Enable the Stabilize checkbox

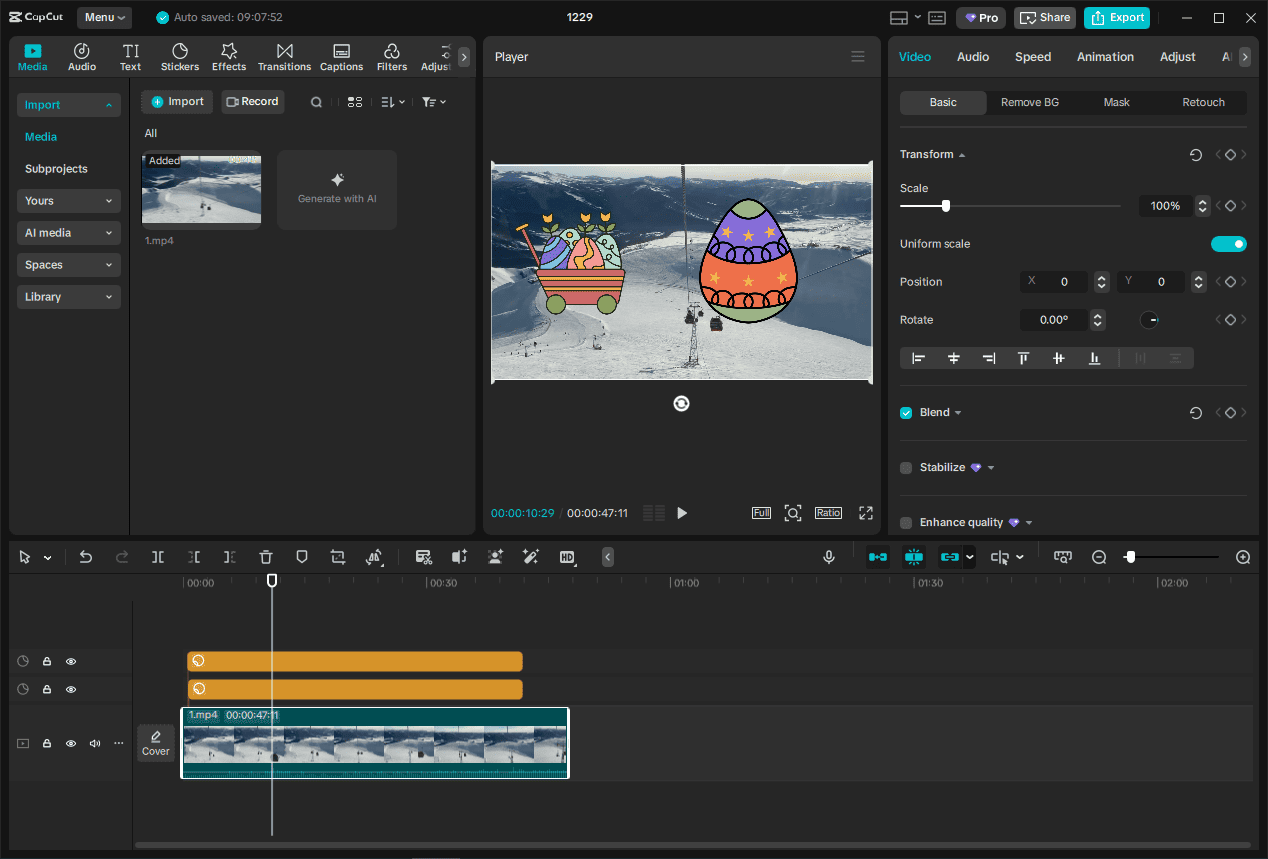905,467
